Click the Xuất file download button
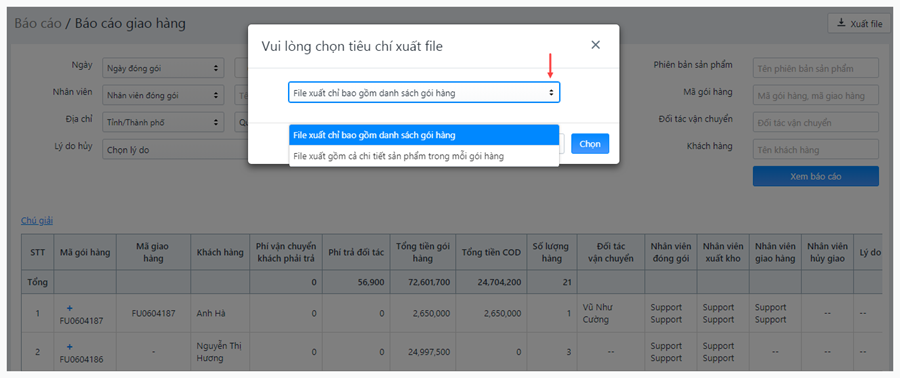The width and height of the screenshot is (900, 378). 859,24
